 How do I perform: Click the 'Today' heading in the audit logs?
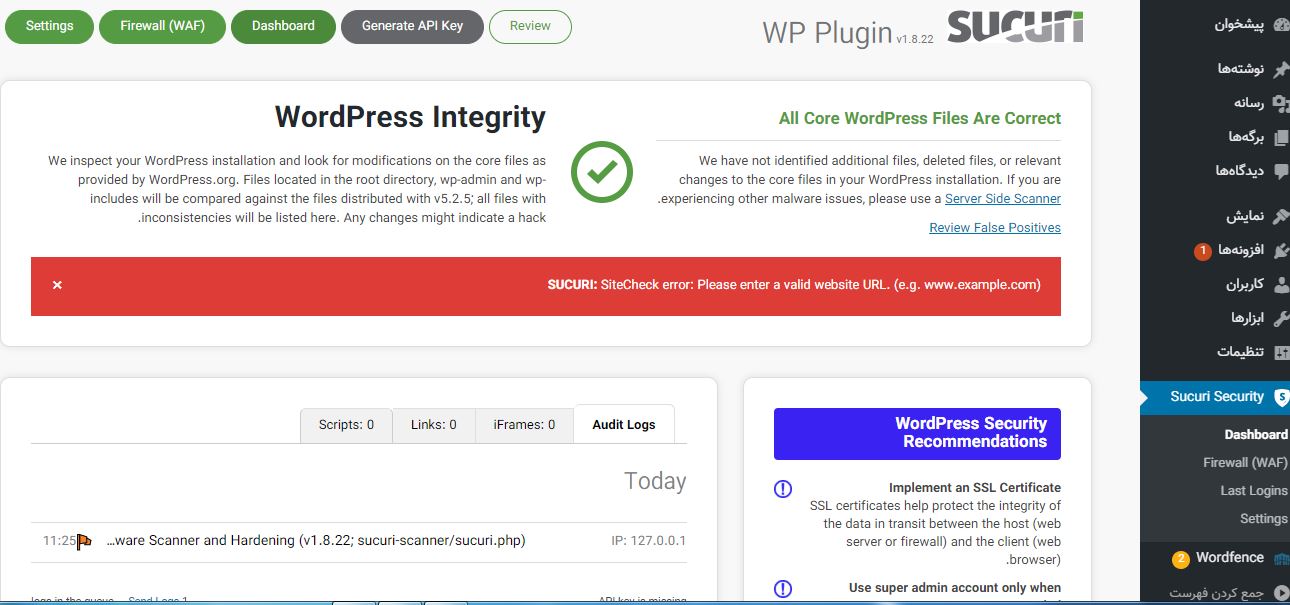pyautogui.click(x=655, y=481)
